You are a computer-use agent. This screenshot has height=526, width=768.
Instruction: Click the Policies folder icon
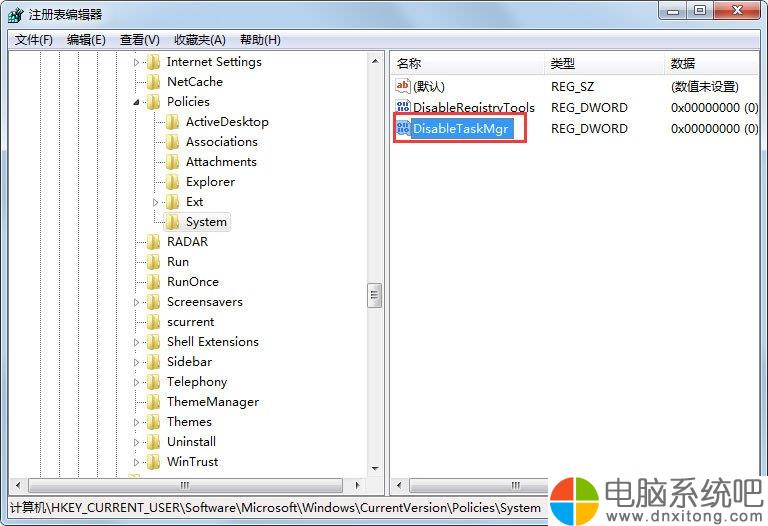(x=153, y=102)
